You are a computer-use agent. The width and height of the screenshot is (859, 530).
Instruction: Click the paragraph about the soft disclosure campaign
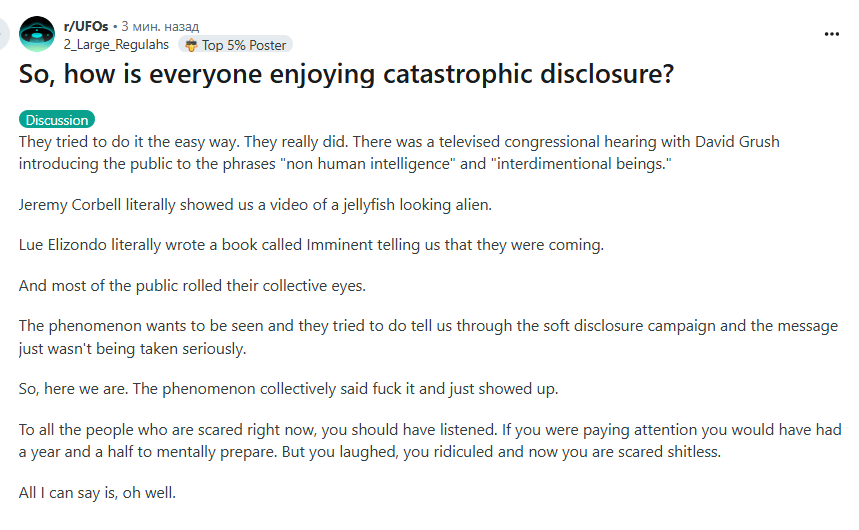[x=428, y=337]
